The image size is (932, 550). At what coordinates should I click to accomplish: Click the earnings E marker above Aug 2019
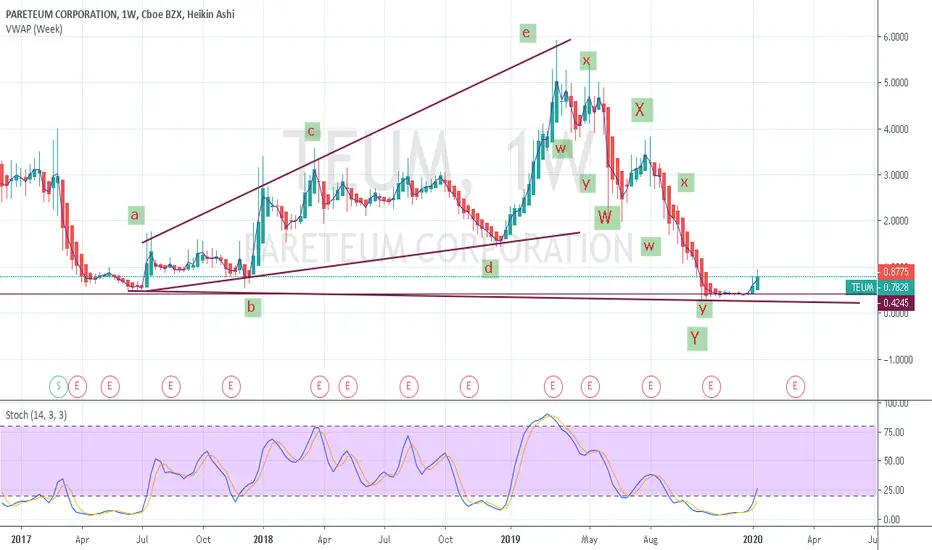651,386
